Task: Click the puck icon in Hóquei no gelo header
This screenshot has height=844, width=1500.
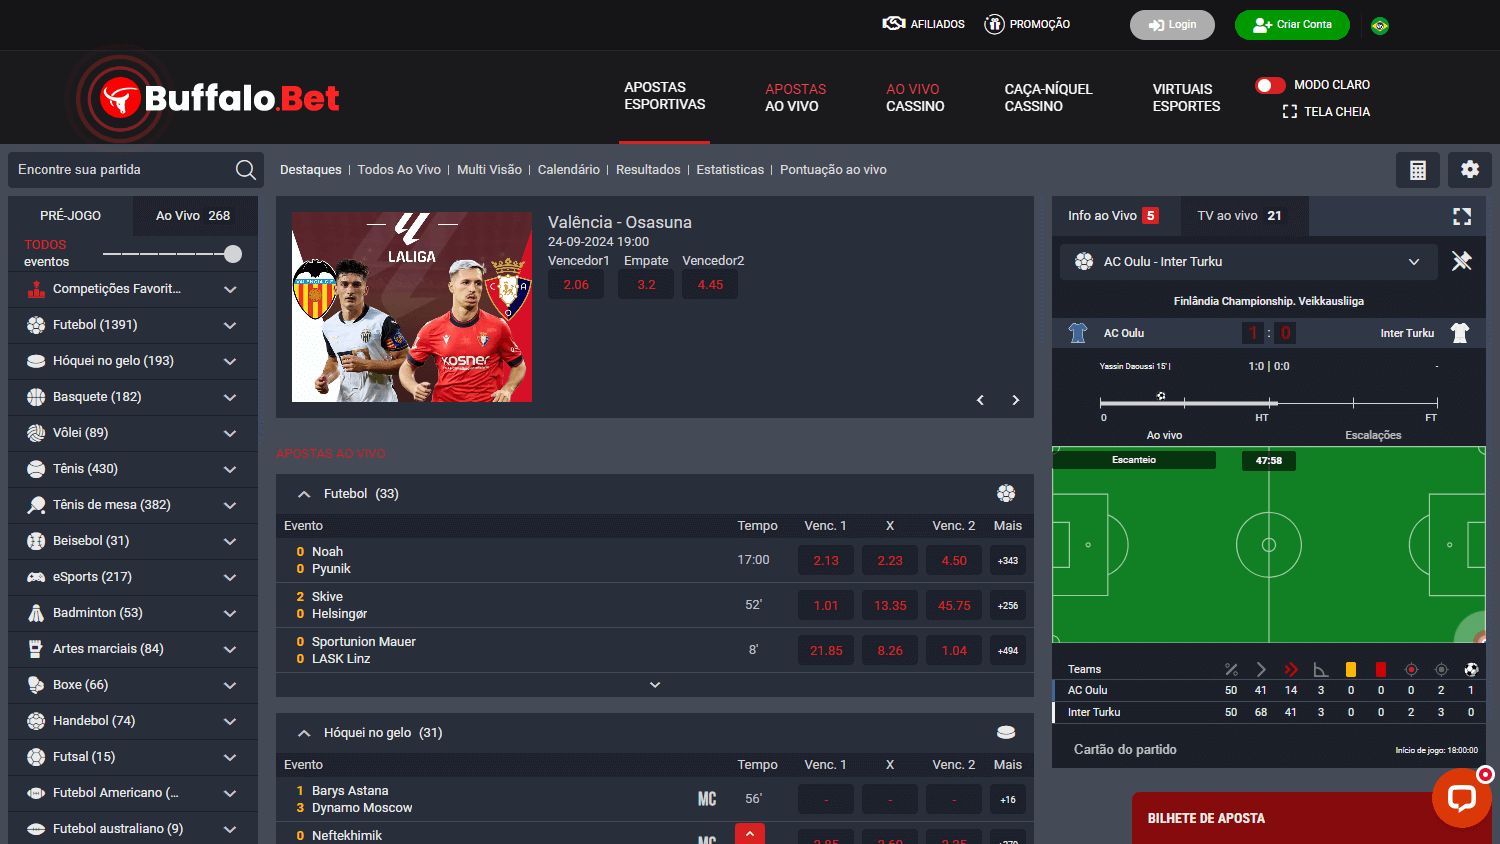Action: pyautogui.click(x=1006, y=732)
